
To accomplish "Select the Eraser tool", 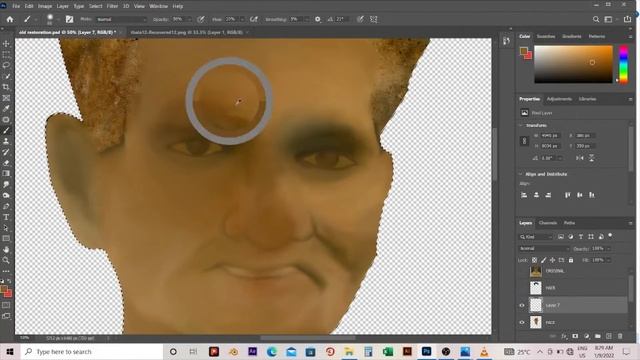I will [6, 163].
